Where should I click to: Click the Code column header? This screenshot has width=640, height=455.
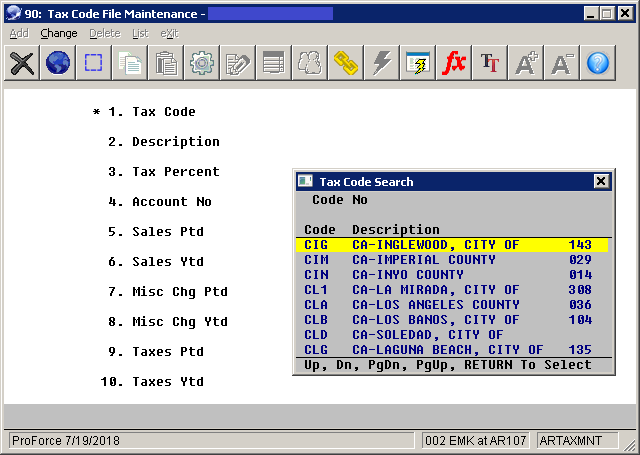[x=320, y=230]
